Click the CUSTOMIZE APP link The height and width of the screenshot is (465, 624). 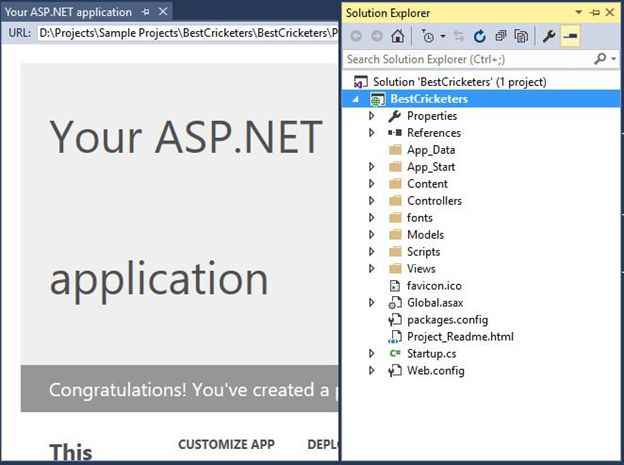226,444
